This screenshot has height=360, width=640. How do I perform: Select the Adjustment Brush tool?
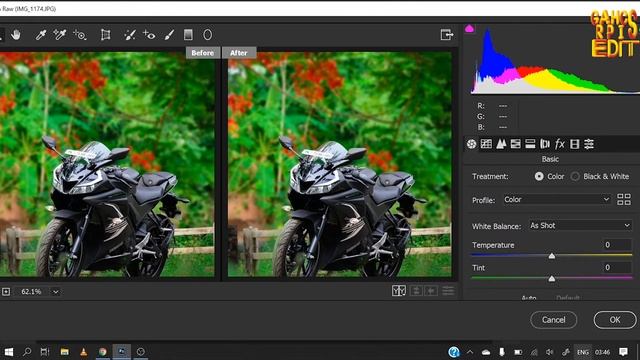click(169, 35)
